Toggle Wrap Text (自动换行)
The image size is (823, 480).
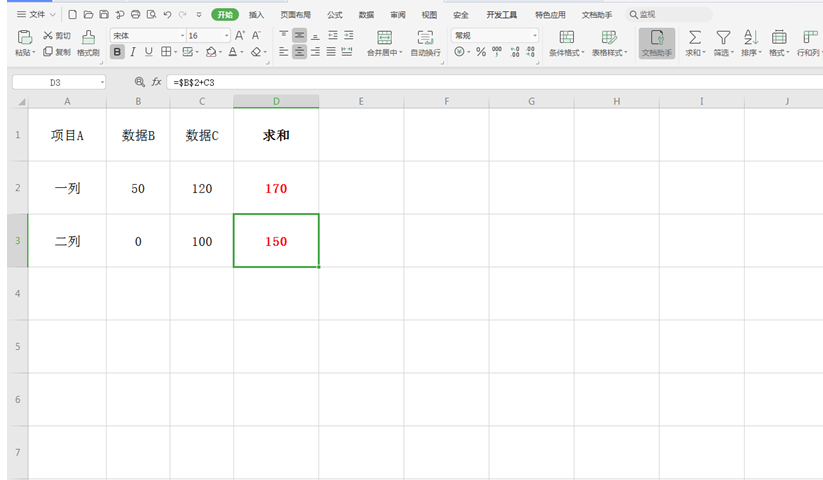[425, 43]
